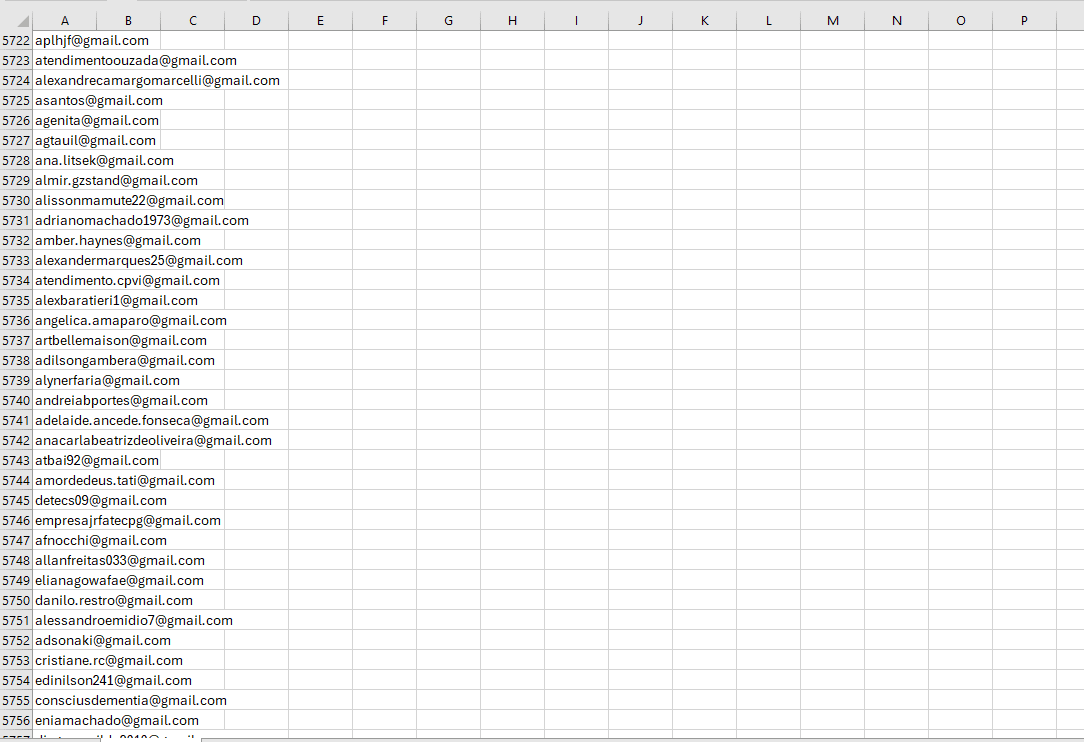Select column M header
Image resolution: width=1084 pixels, height=742 pixels.
click(832, 21)
